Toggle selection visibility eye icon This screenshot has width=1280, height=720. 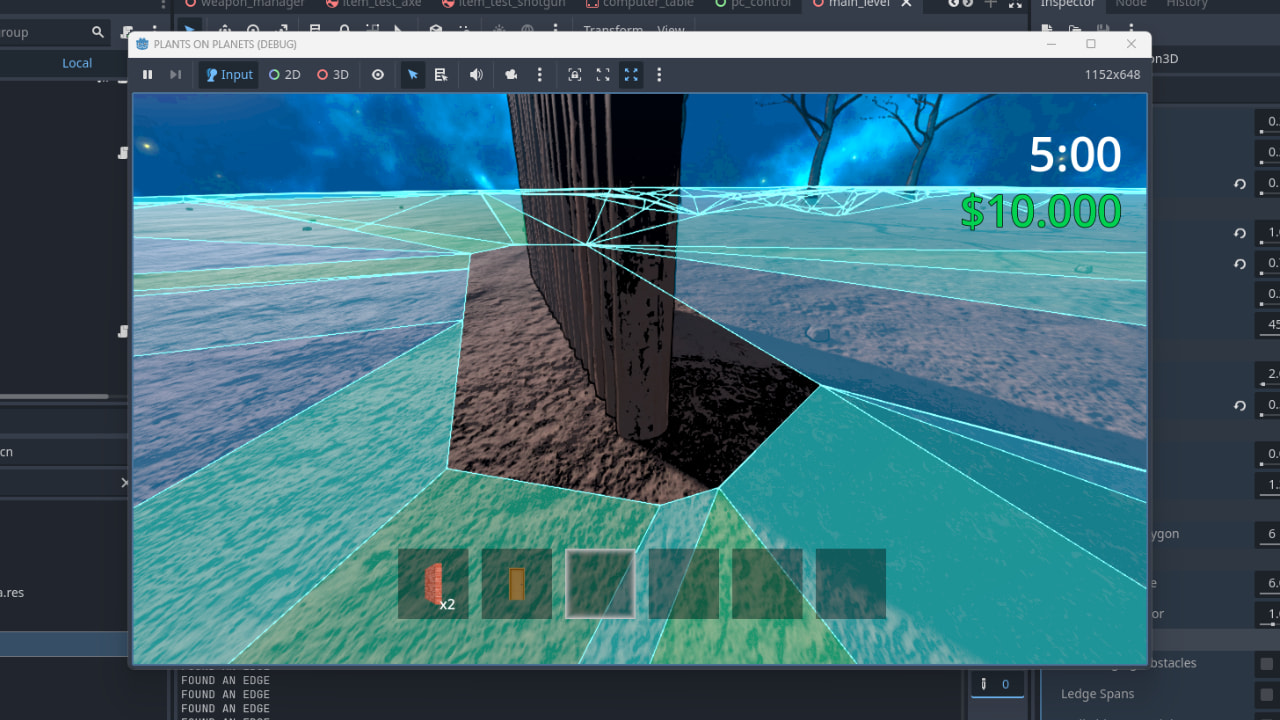(378, 75)
